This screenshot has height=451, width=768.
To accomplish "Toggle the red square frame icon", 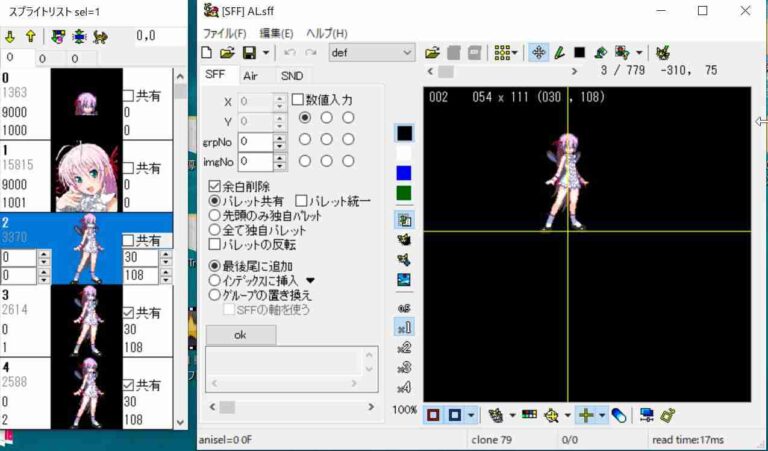I will [x=433, y=415].
